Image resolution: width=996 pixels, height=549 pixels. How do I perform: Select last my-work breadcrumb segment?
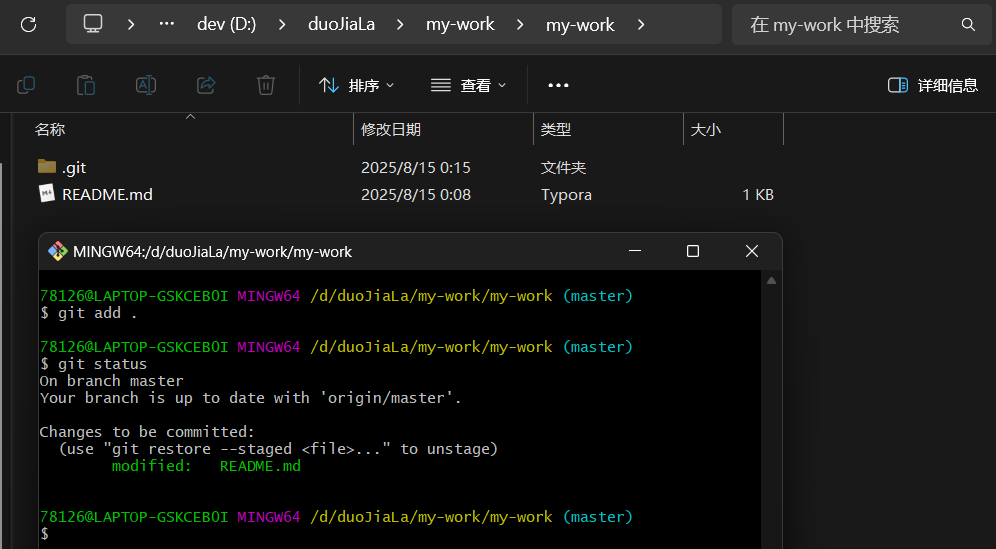click(580, 24)
